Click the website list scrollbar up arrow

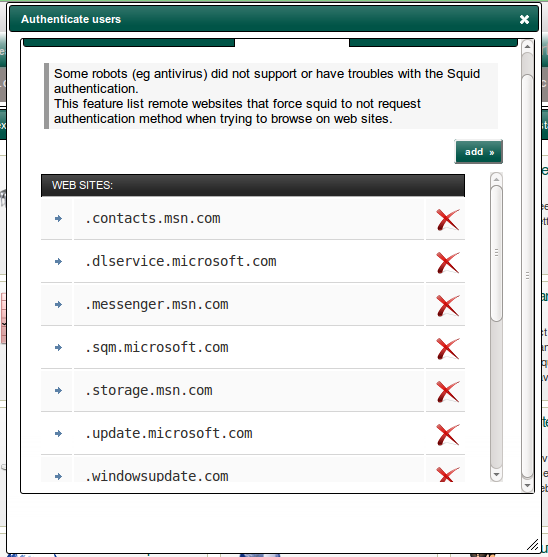coord(496,179)
